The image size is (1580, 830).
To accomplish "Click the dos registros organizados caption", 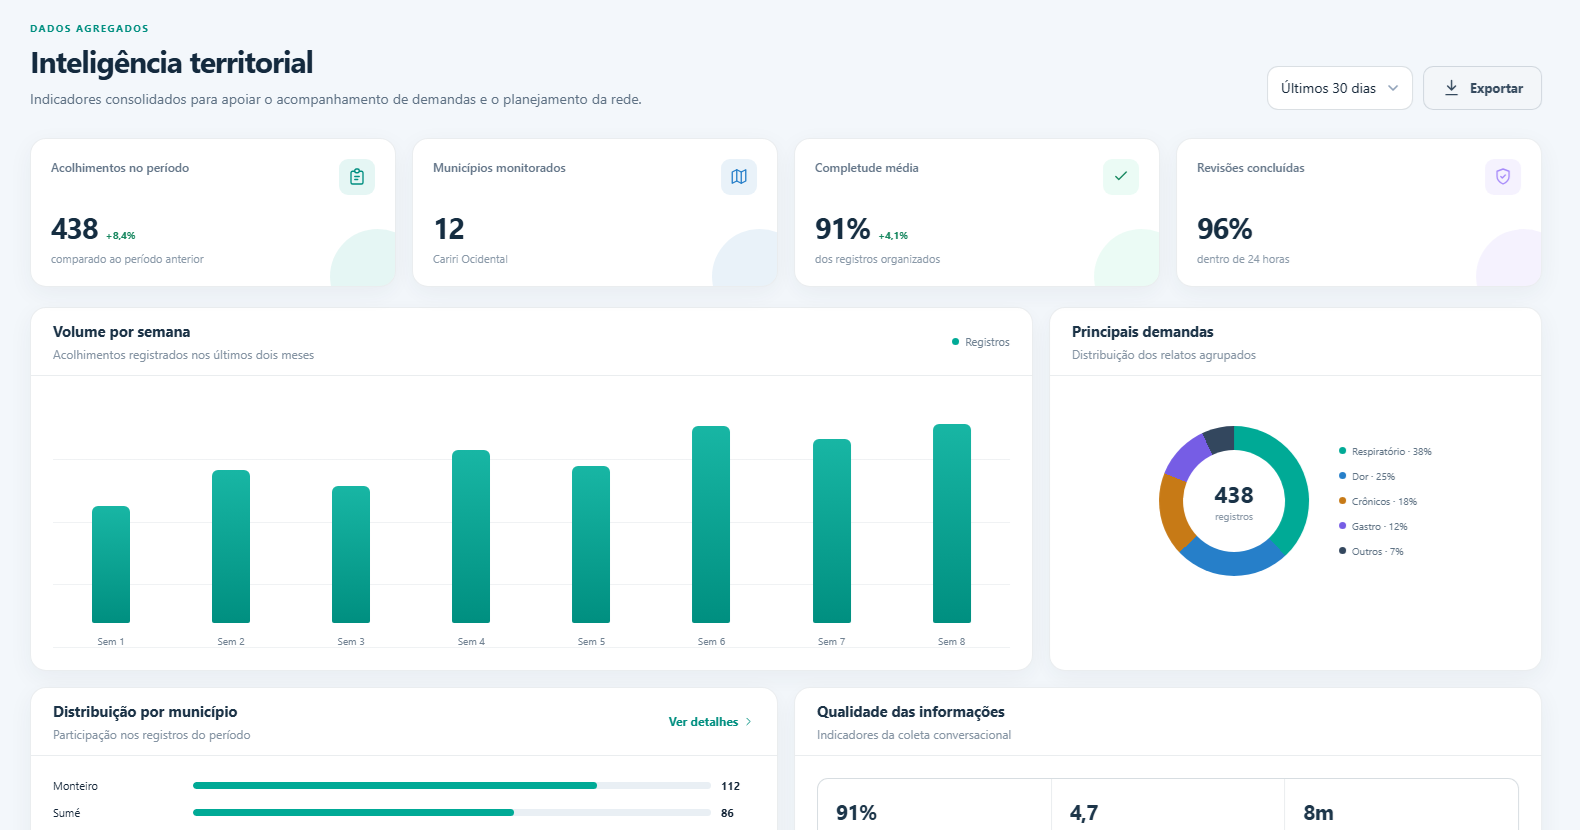I will pyautogui.click(x=877, y=259).
